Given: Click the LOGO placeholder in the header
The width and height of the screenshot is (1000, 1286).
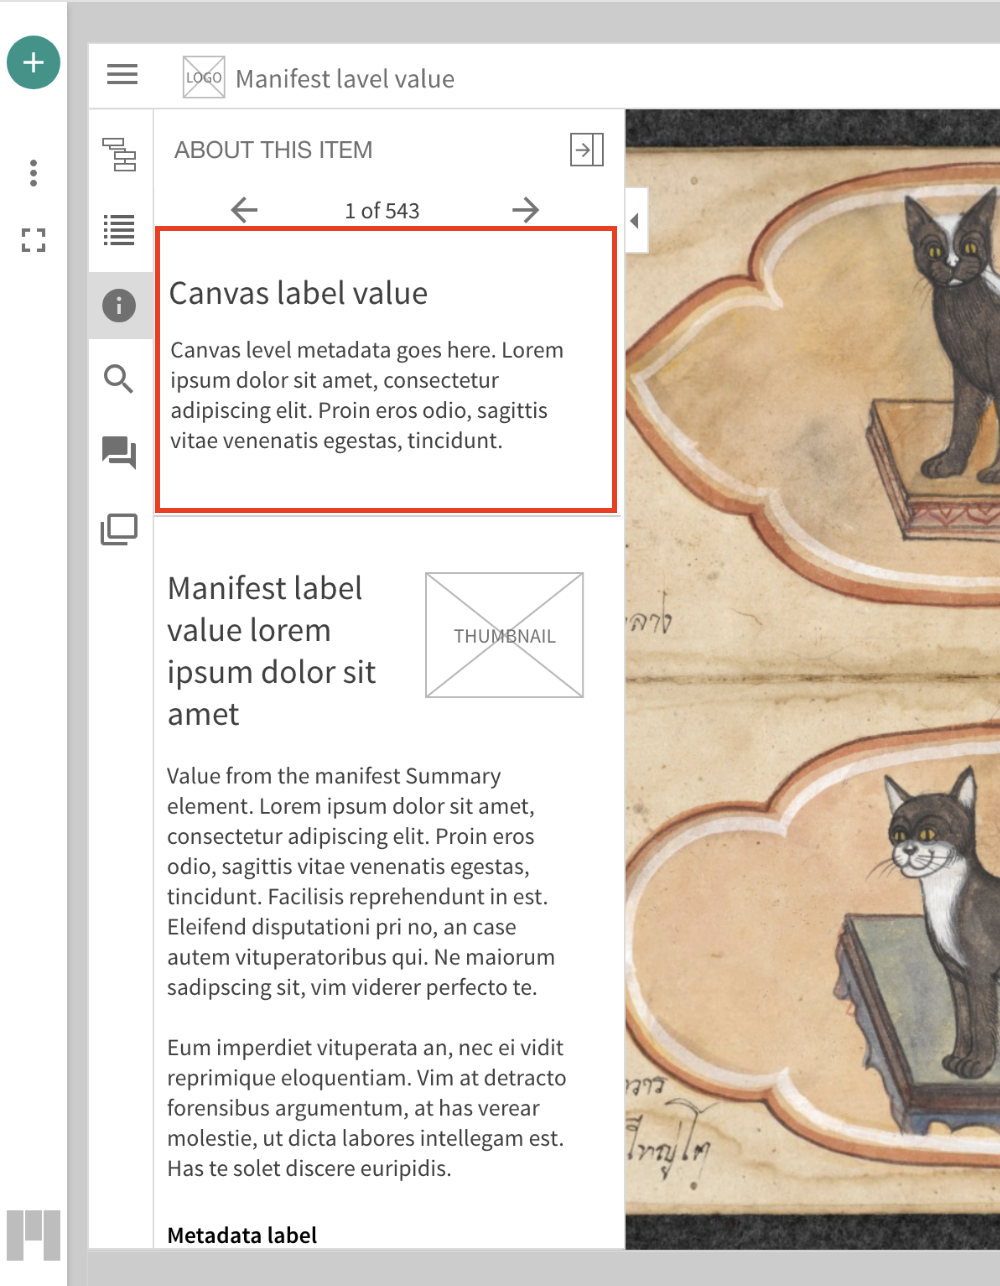Looking at the screenshot, I should [203, 76].
